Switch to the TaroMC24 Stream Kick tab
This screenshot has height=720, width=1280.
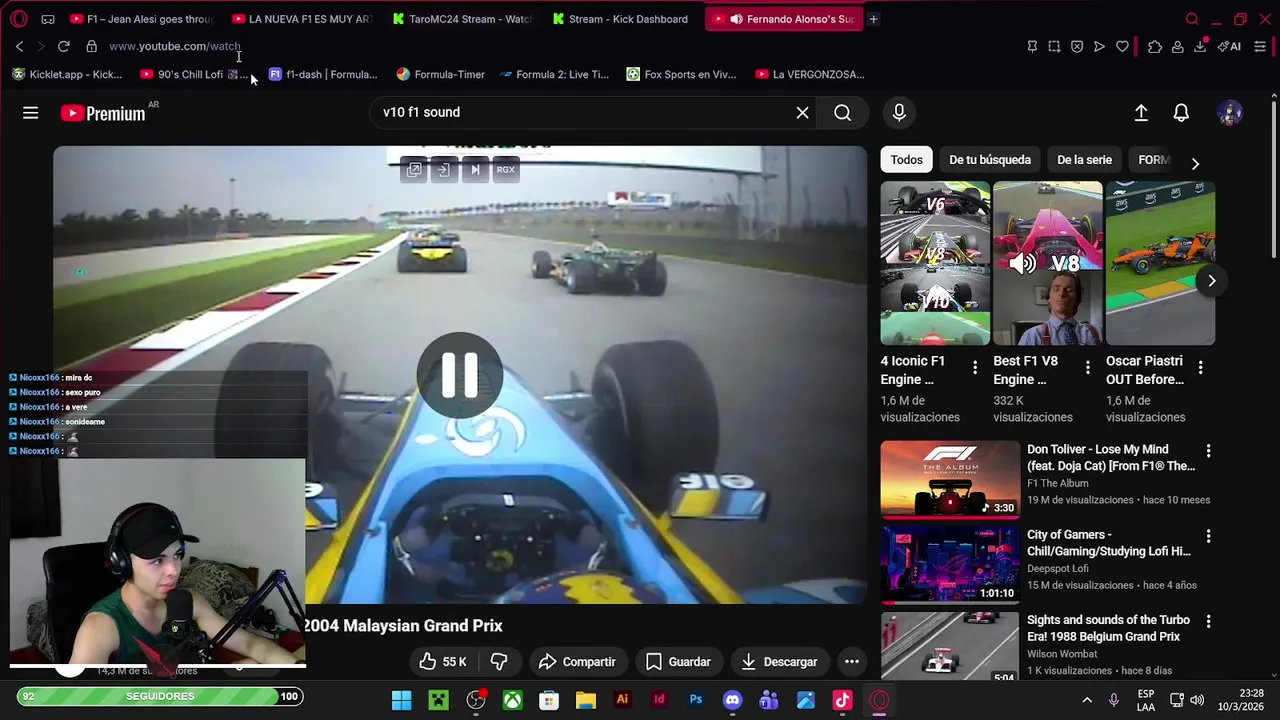pyautogui.click(x=462, y=19)
